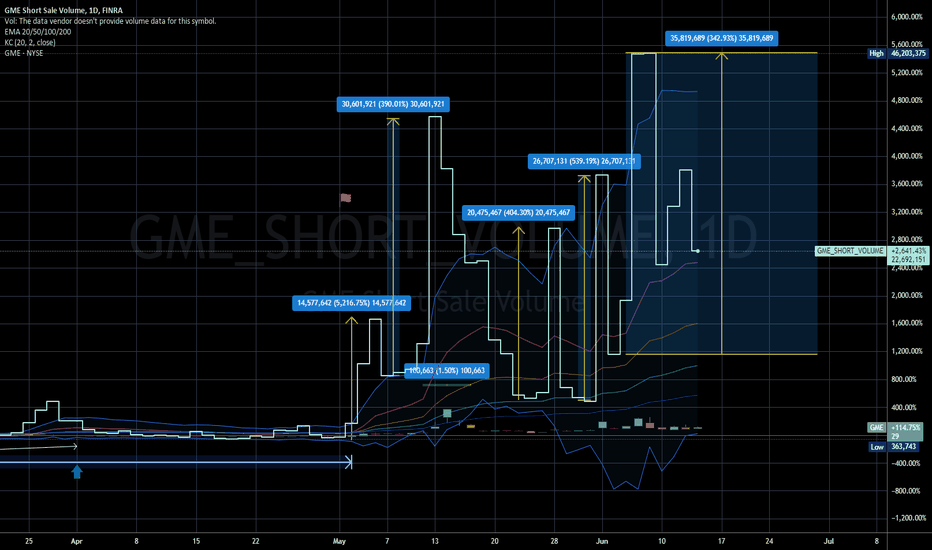Viewport: 932px width, 550px height.
Task: Click the 'GME - NYSE' comparison symbol legend
Action: click(x=24, y=54)
